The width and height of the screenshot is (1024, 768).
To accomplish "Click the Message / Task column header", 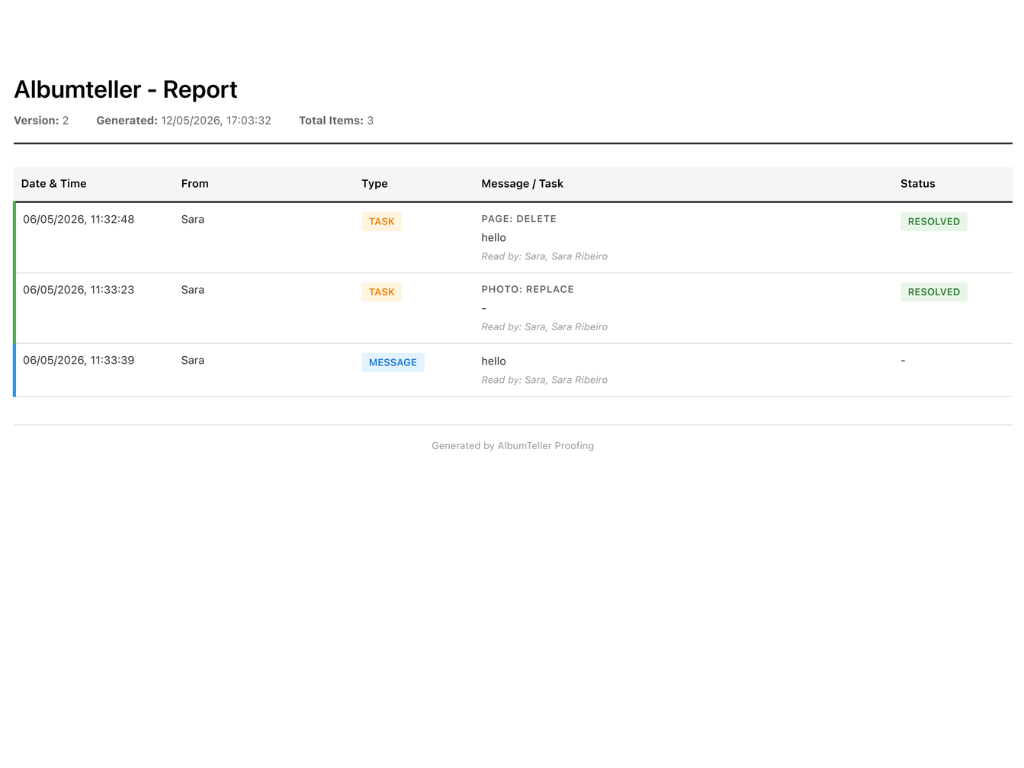I will click(x=522, y=184).
